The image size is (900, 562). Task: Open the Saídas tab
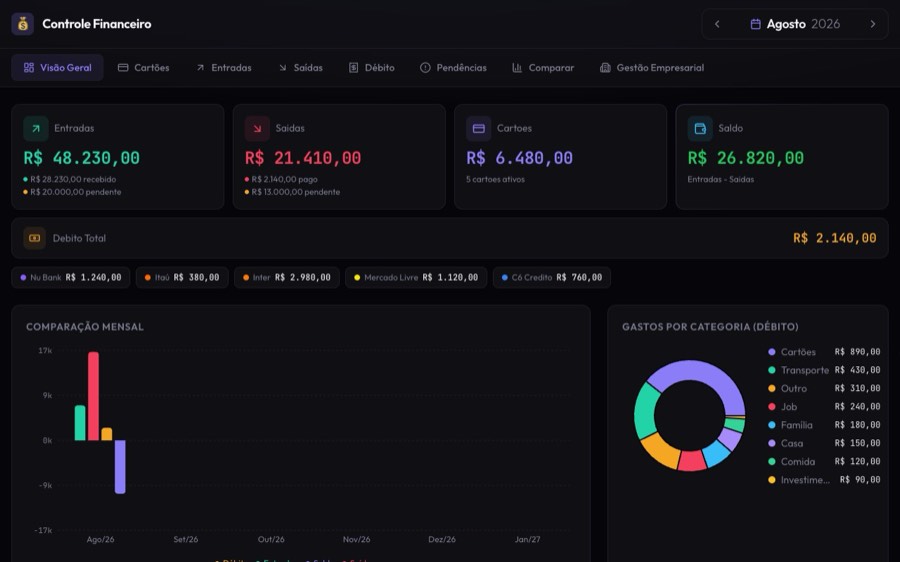[301, 68]
